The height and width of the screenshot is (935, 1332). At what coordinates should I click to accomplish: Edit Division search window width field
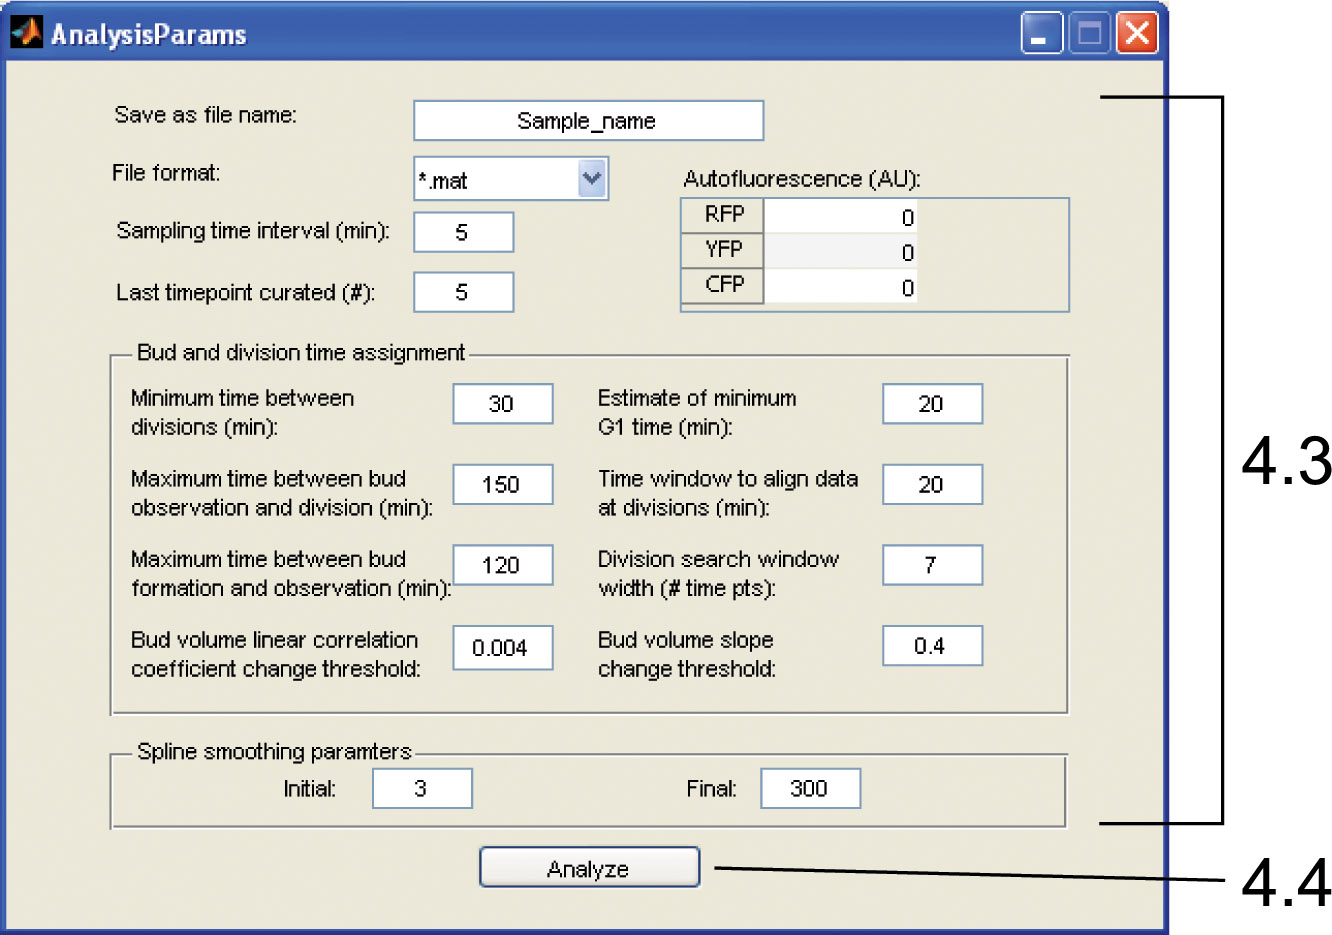tap(932, 565)
